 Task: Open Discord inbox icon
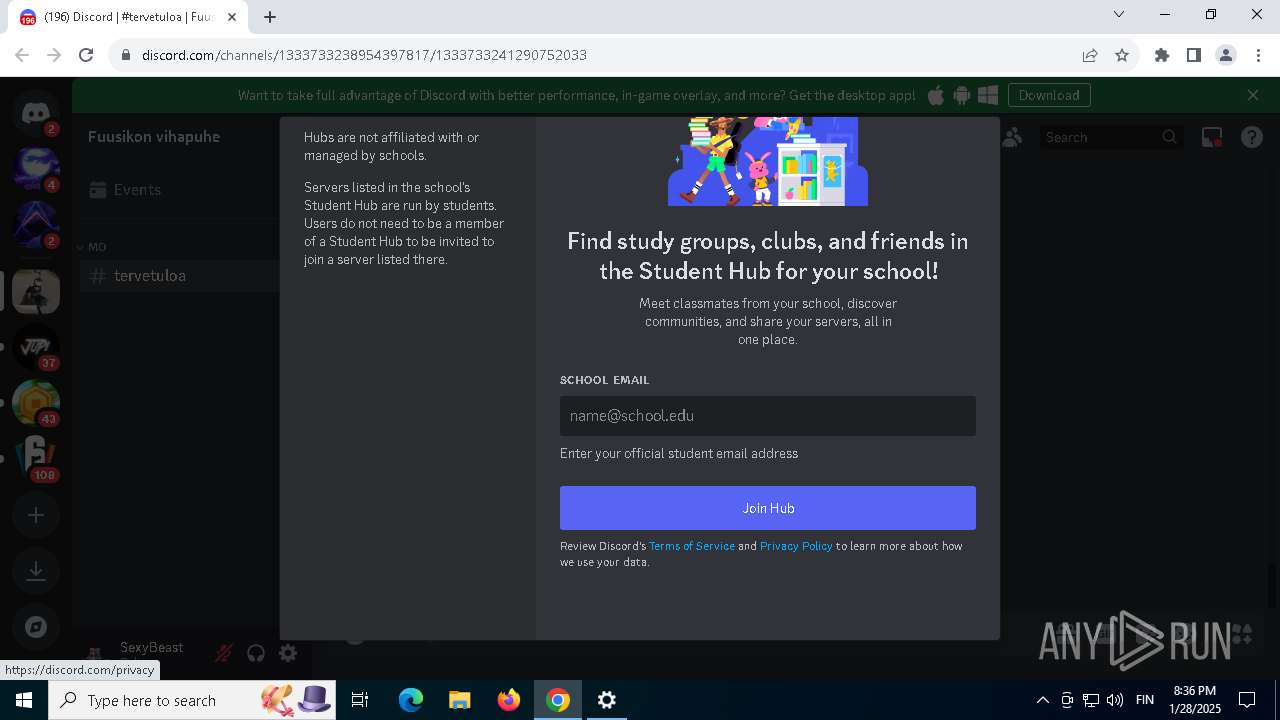pos(1212,137)
